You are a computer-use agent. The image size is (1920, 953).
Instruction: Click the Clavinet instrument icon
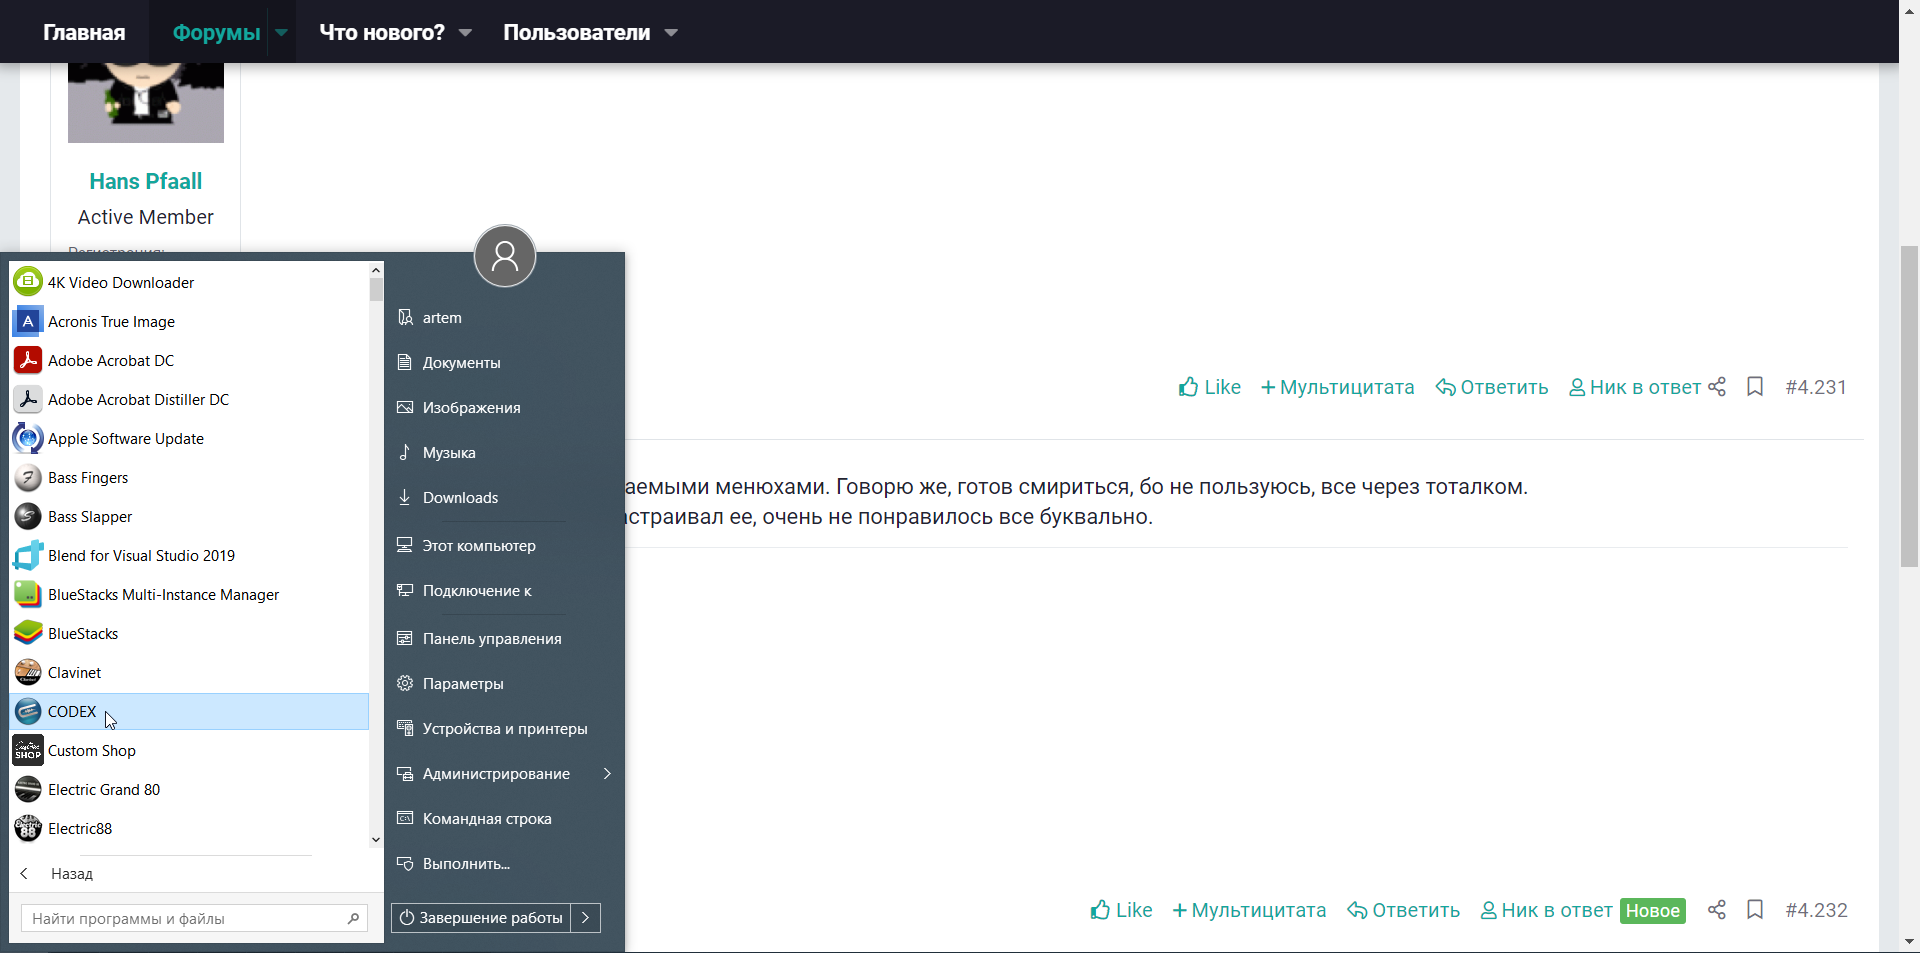pos(28,672)
